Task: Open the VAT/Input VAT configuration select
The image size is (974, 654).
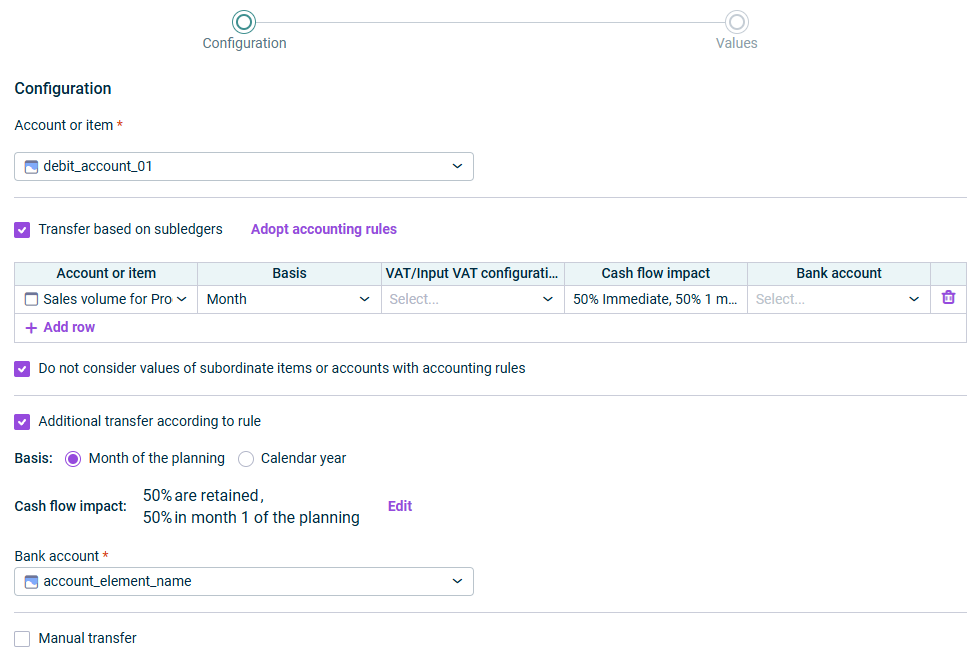Action: click(472, 299)
